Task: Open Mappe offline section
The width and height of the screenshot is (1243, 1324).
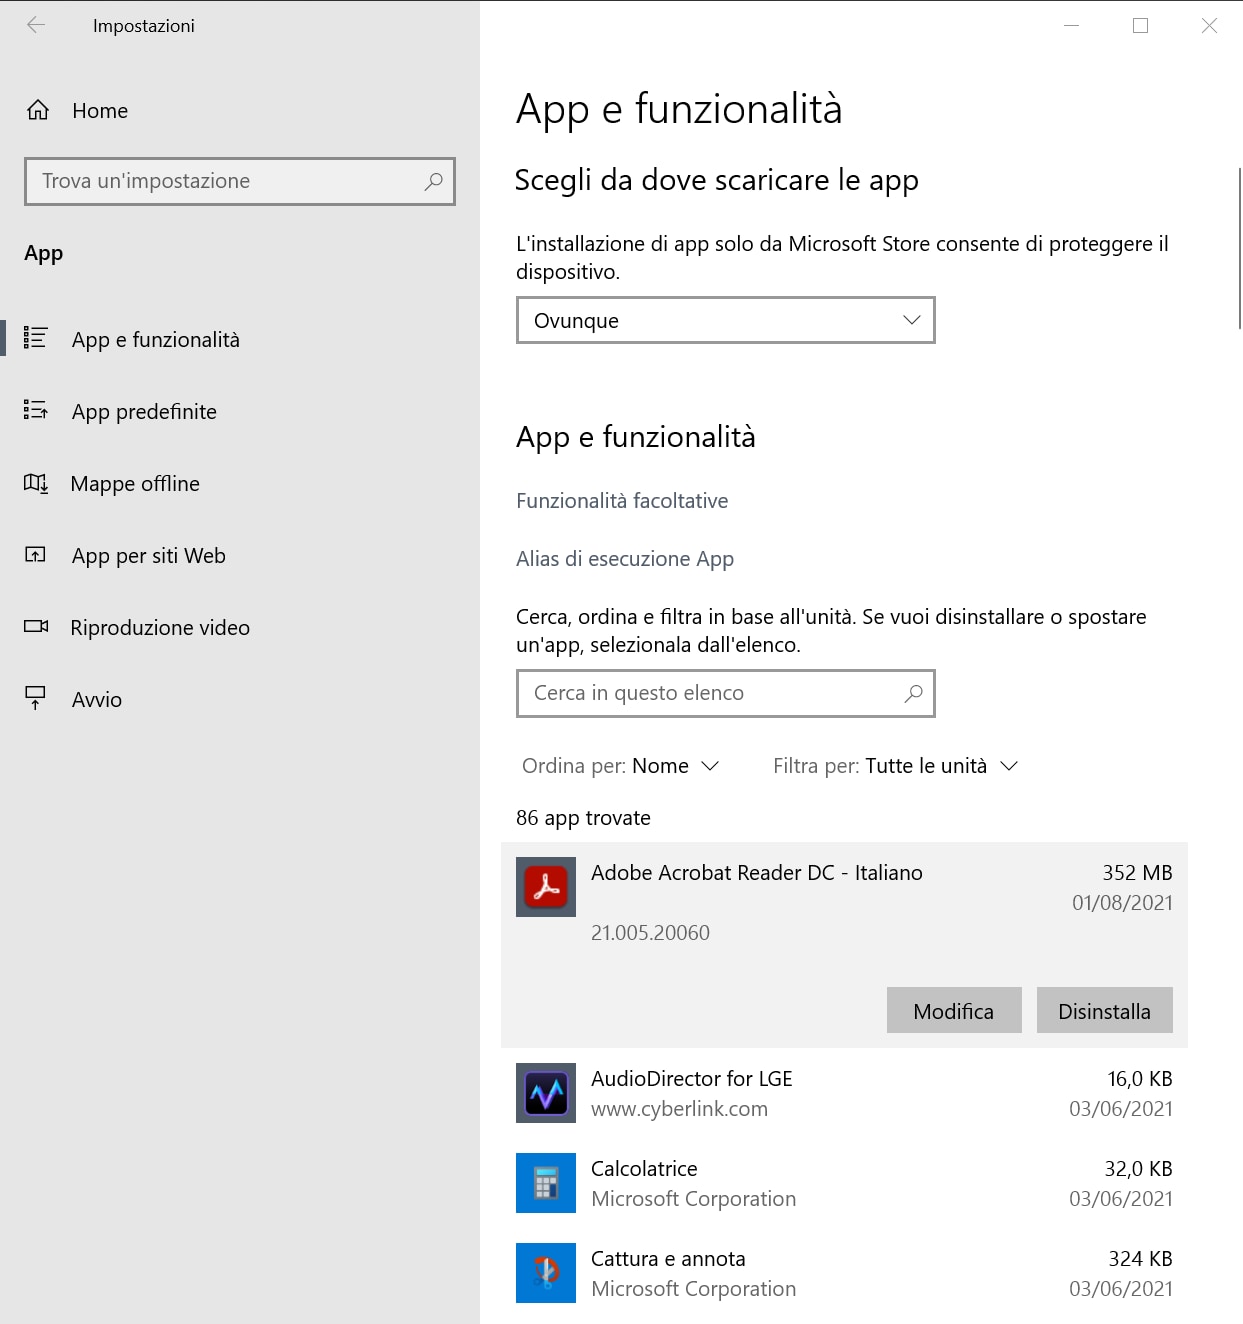Action: pyautogui.click(x=240, y=483)
